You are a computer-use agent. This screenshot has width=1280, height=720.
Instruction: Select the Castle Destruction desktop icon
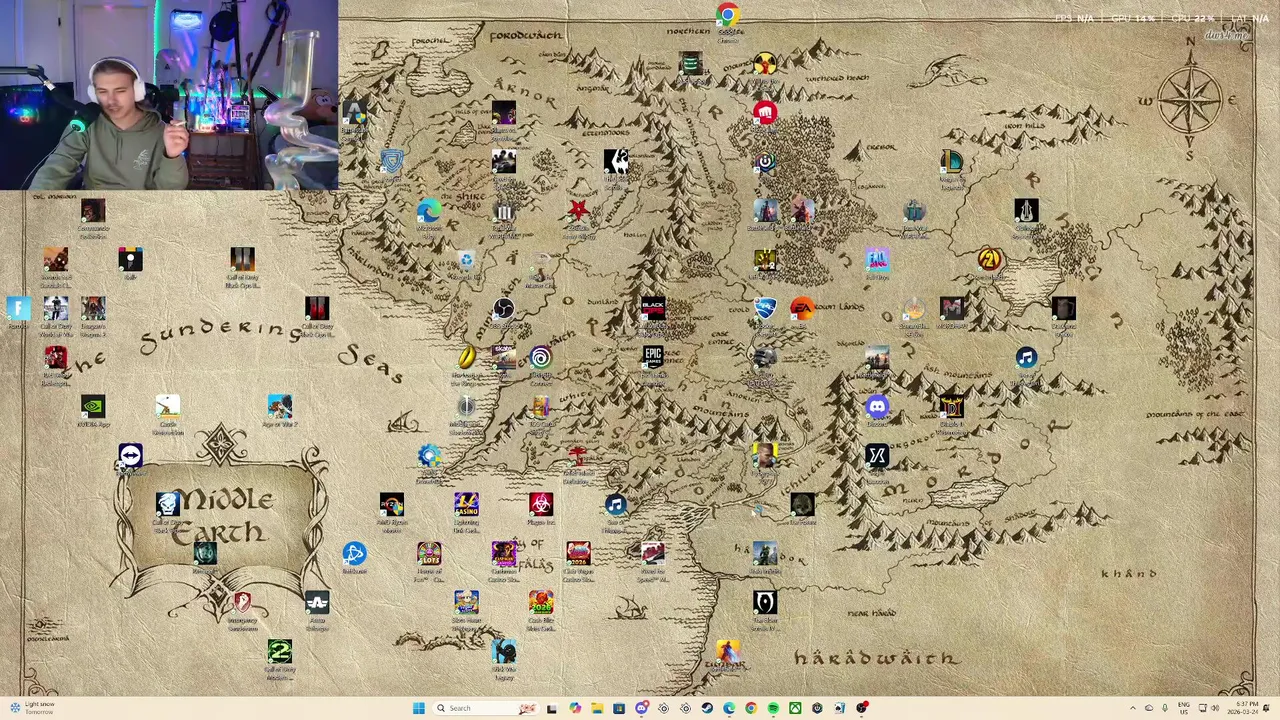point(168,407)
